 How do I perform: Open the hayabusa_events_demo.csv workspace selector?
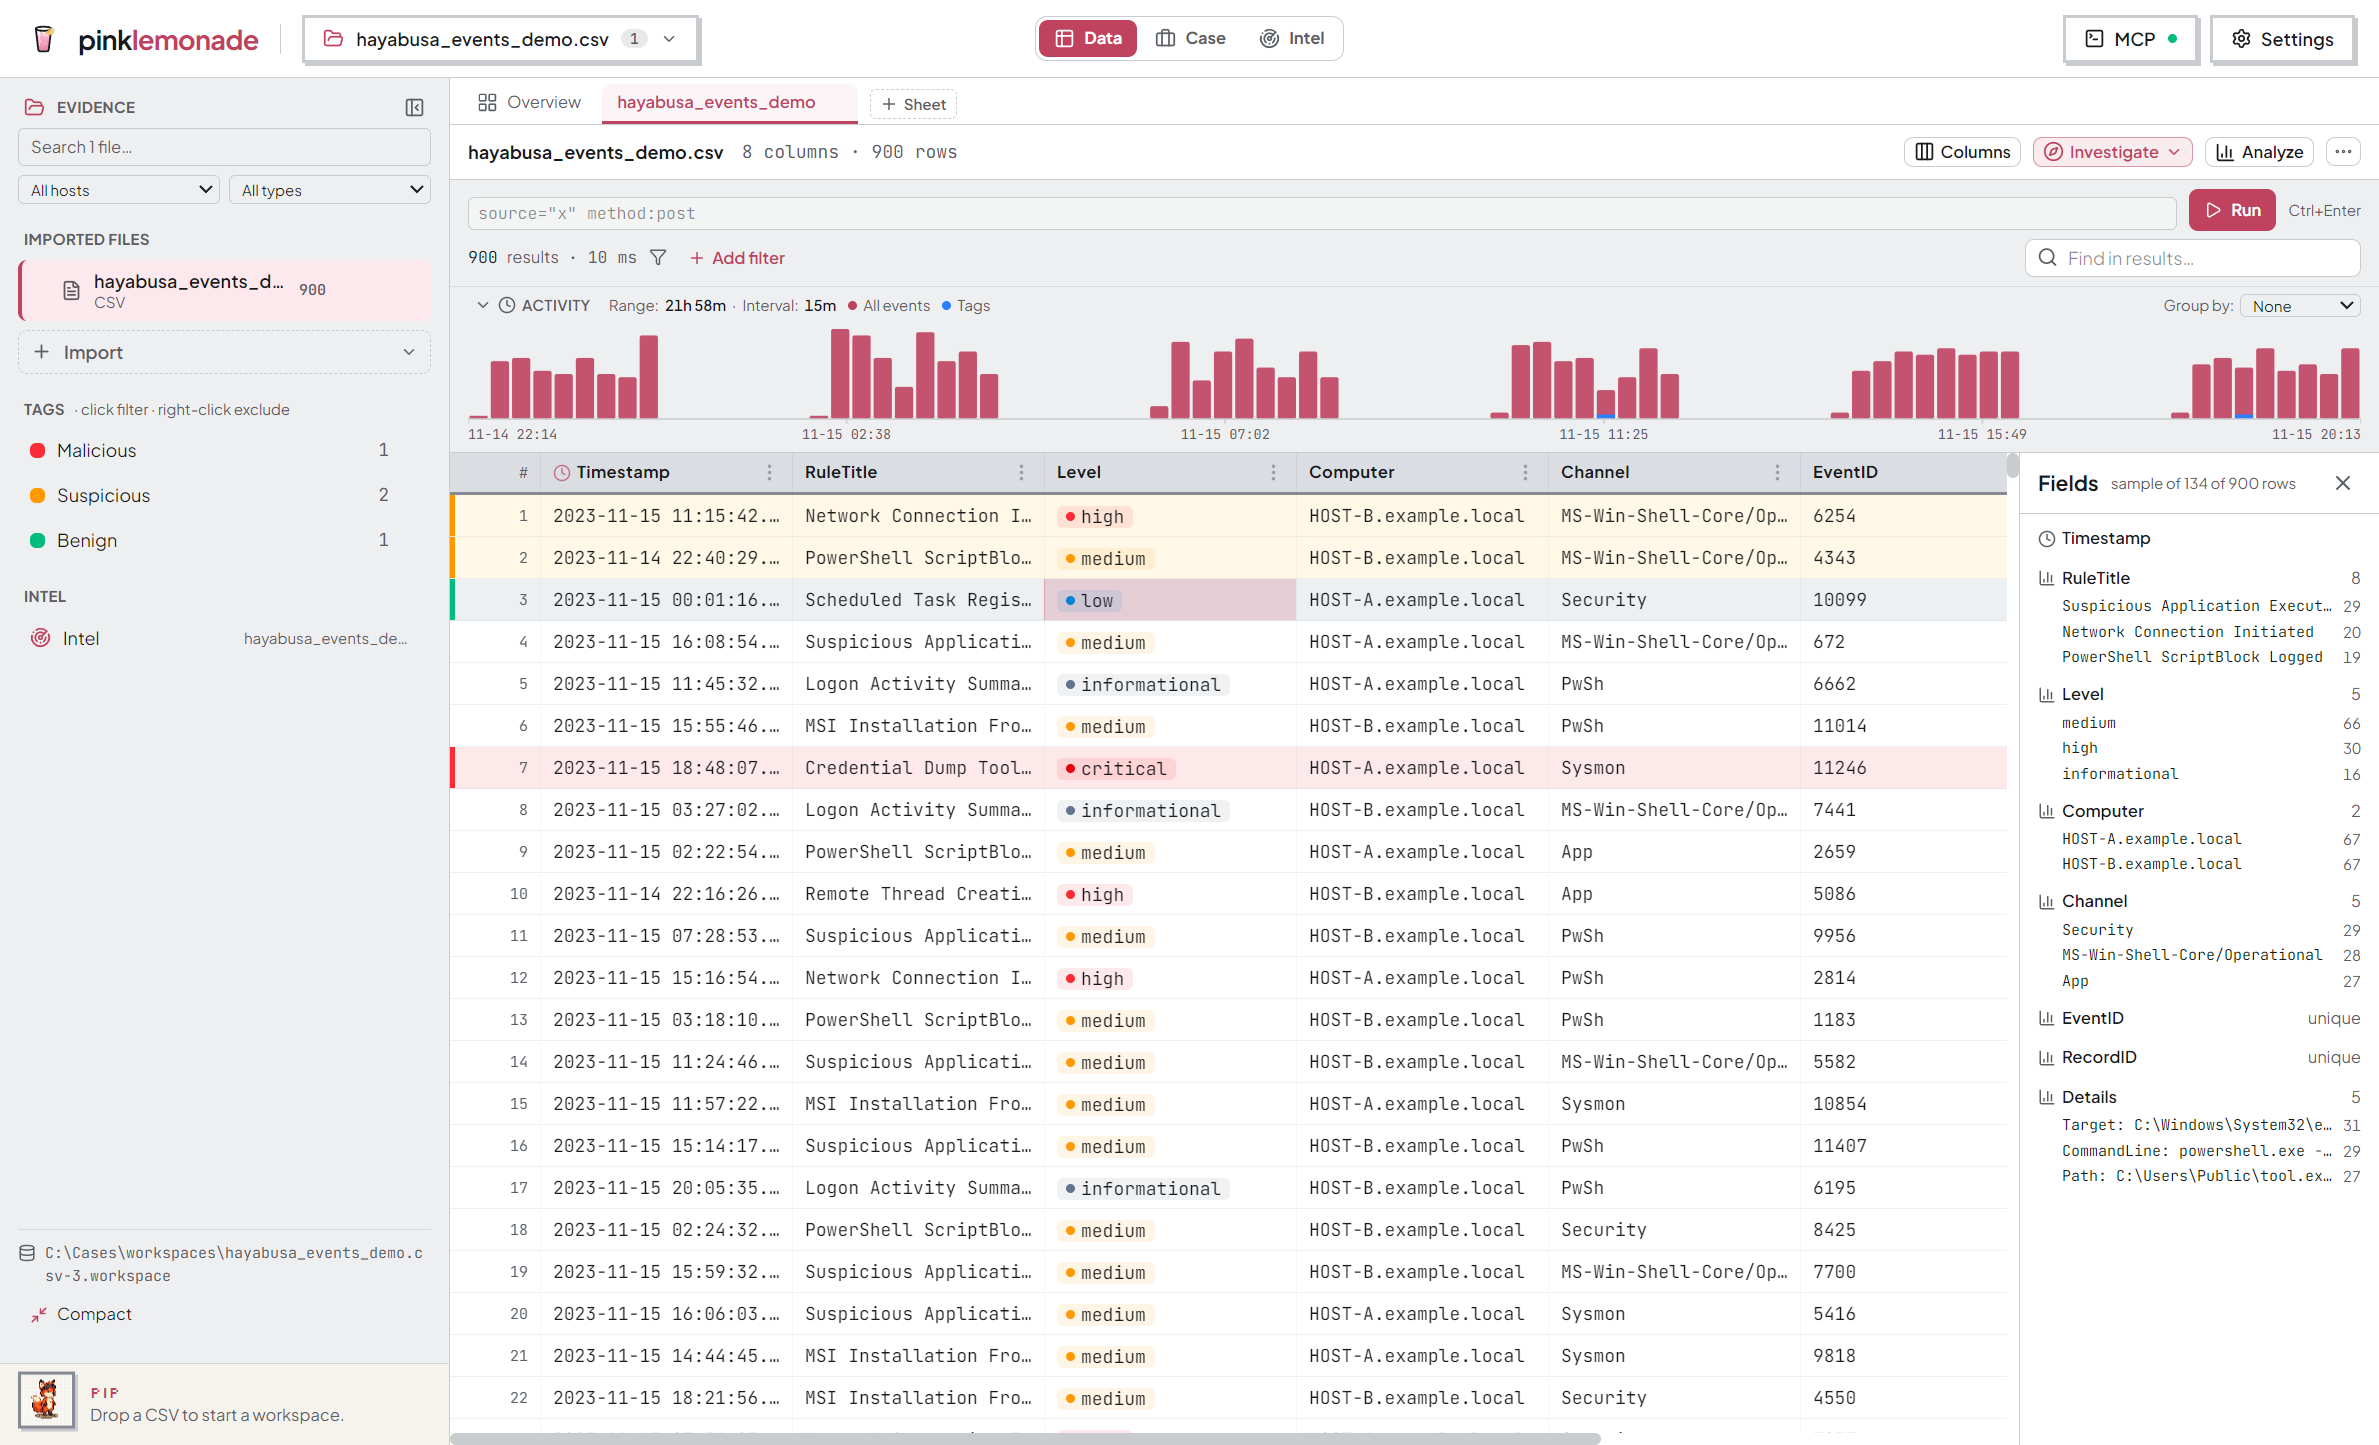(x=500, y=39)
